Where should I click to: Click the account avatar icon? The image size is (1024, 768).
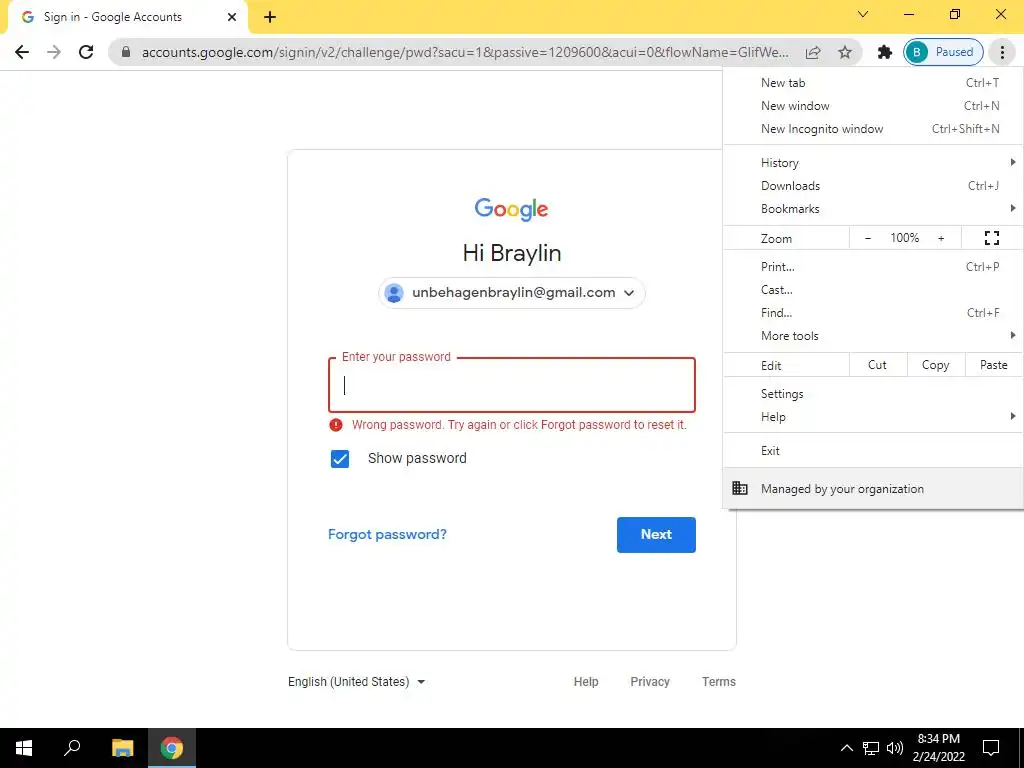coord(394,293)
